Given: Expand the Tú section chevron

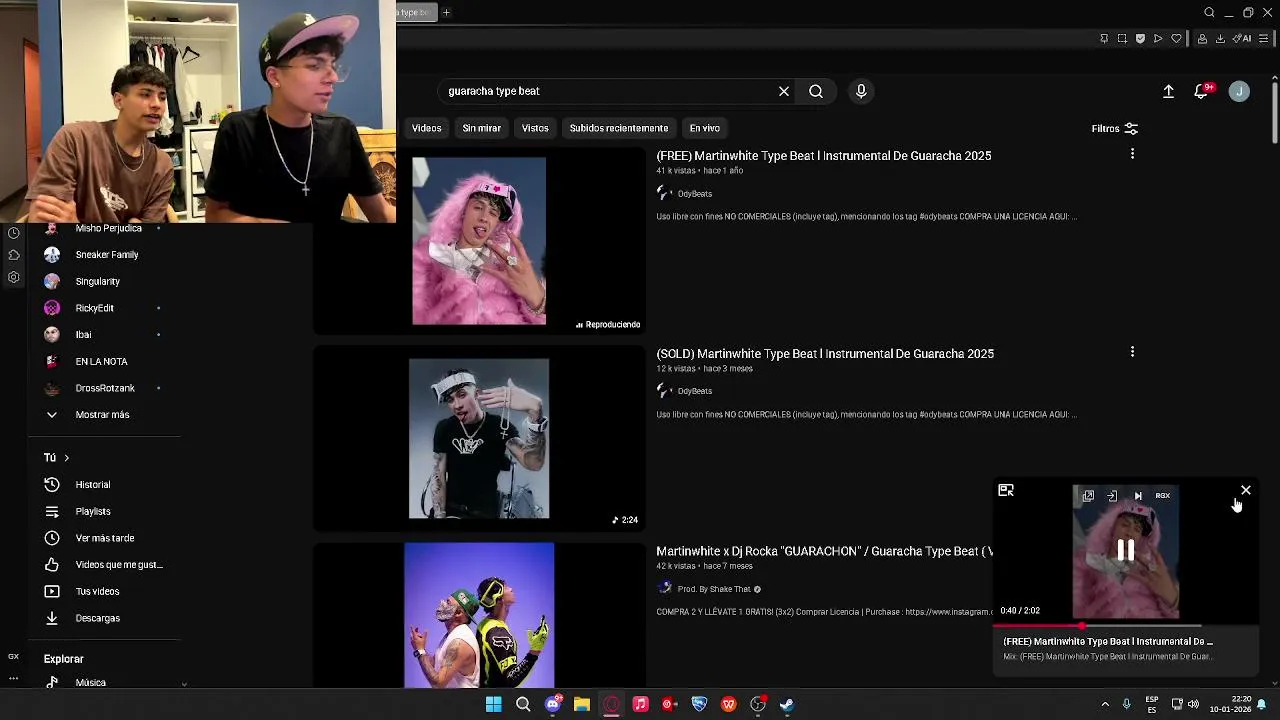Looking at the screenshot, I should pyautogui.click(x=66, y=458).
